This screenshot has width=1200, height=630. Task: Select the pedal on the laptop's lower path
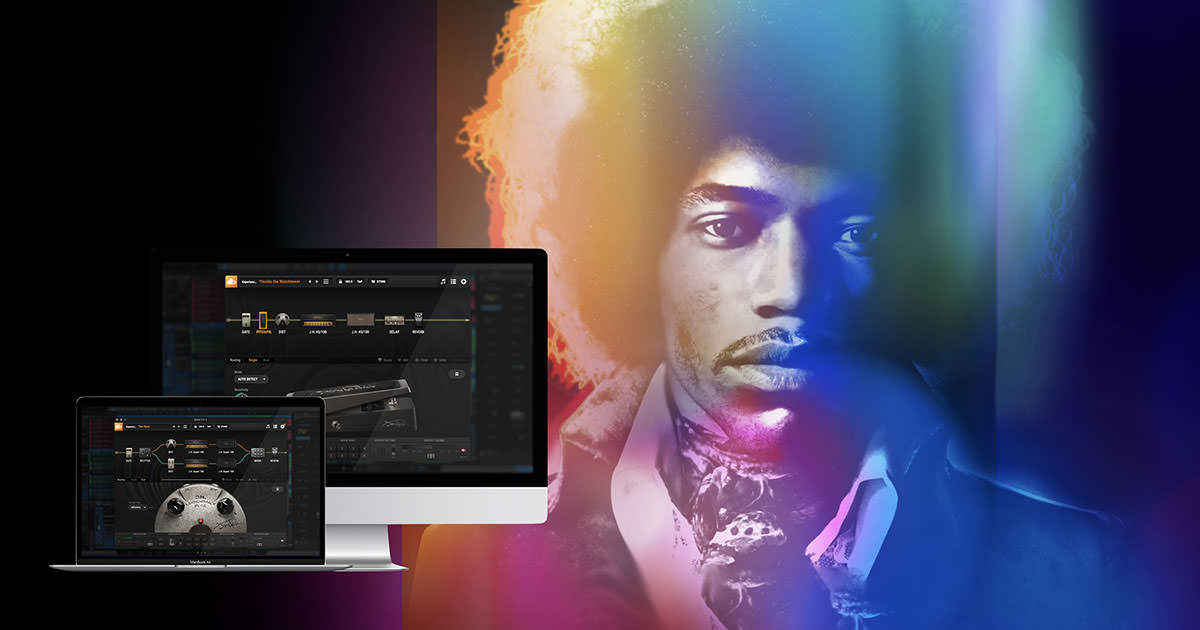tap(171, 463)
